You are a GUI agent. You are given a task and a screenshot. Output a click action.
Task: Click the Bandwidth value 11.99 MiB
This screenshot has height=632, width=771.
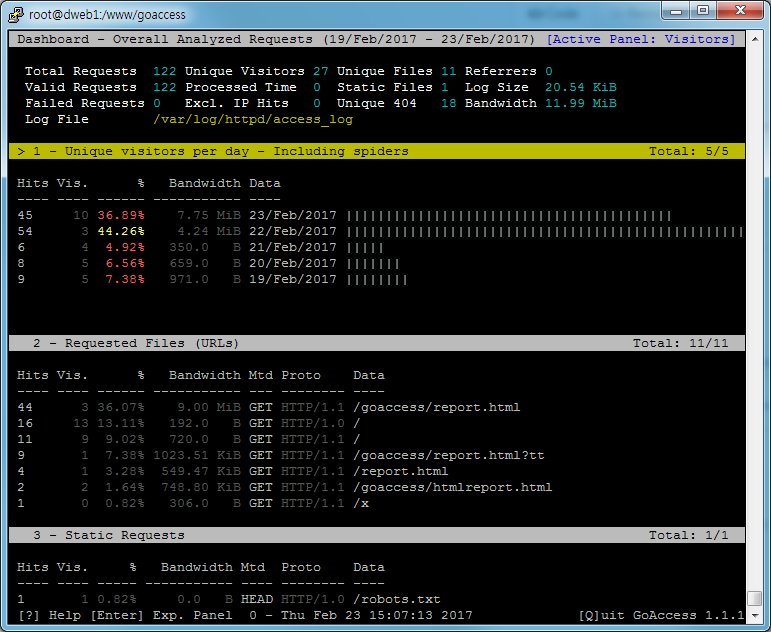tap(581, 103)
